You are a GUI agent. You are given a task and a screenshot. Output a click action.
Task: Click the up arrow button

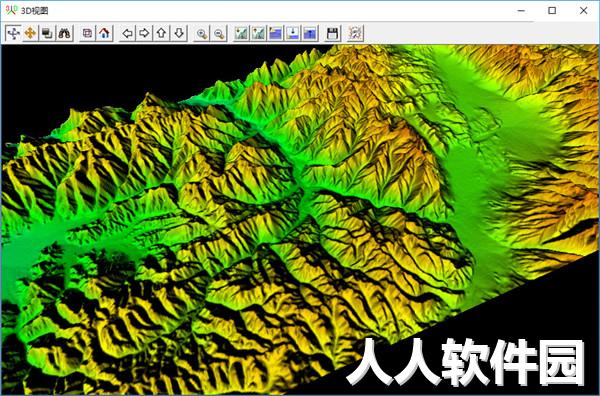coord(161,33)
